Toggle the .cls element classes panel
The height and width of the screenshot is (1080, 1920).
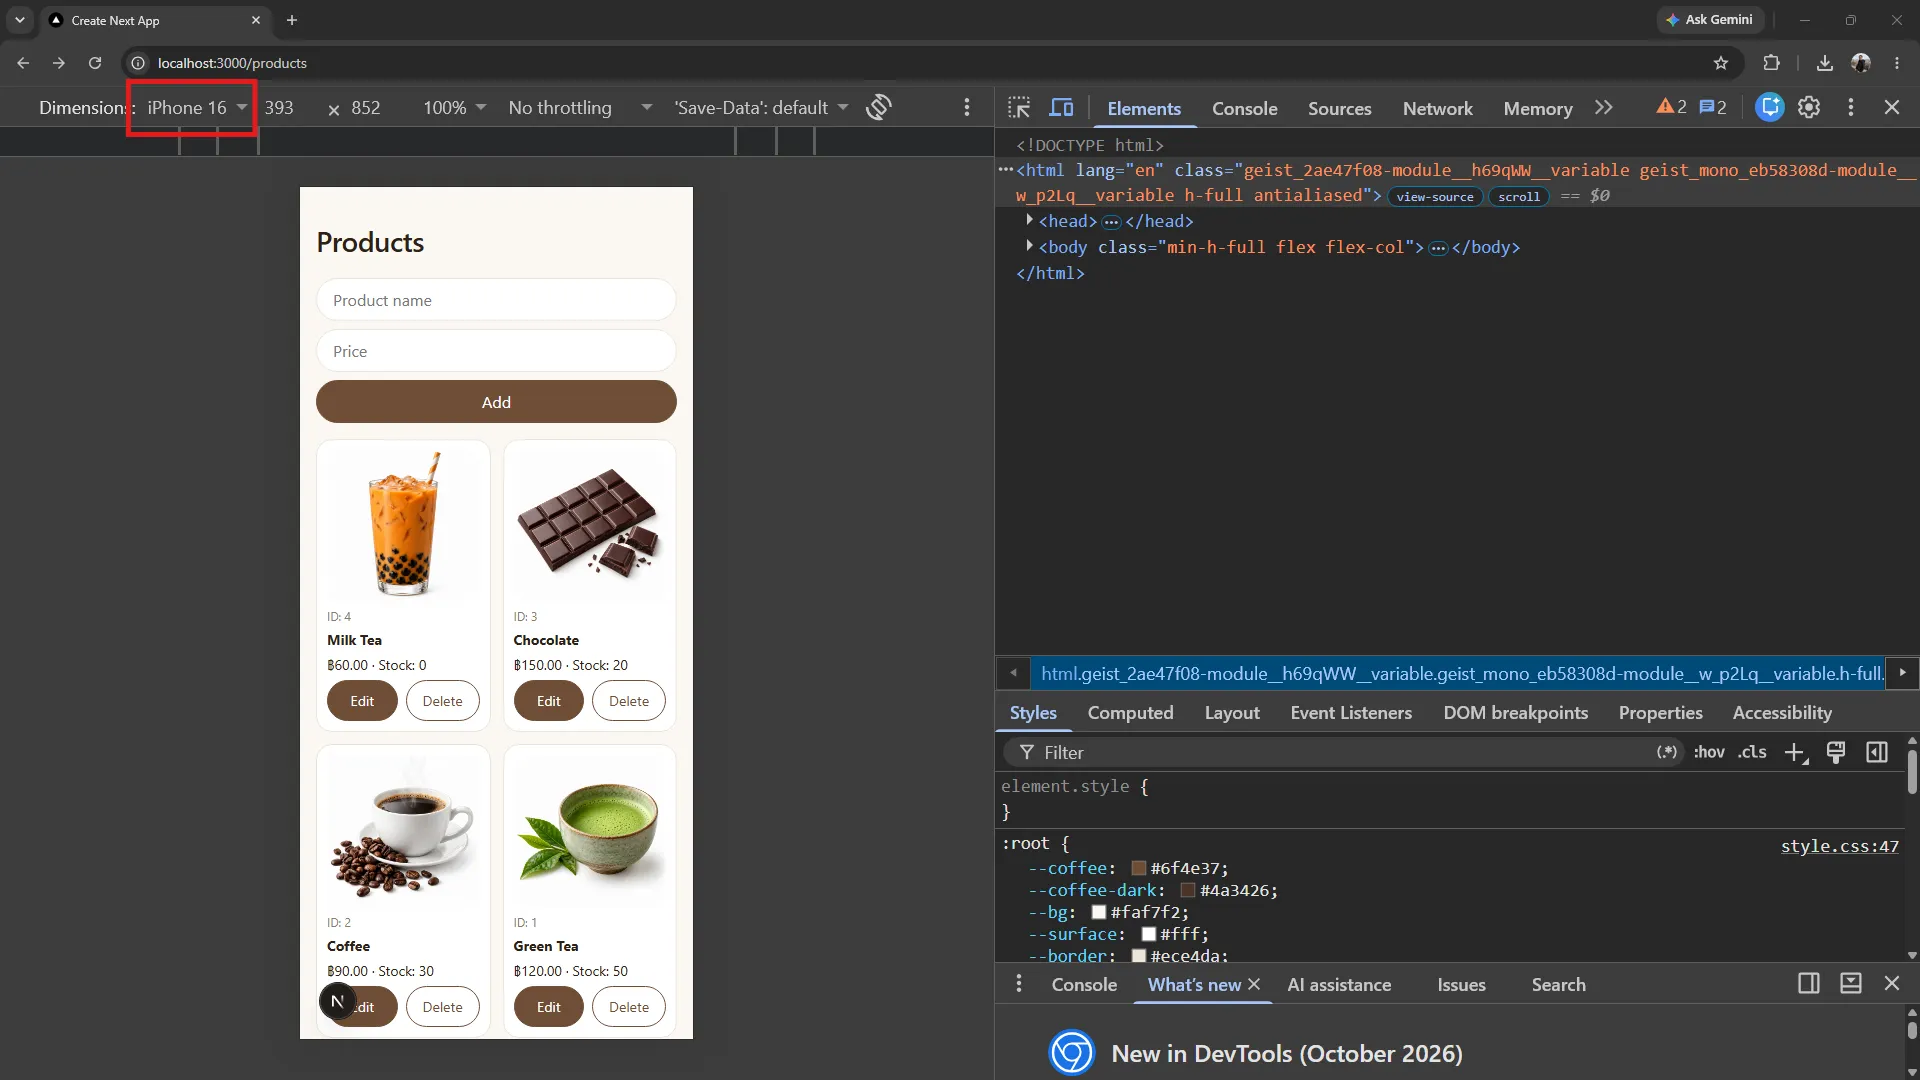pyautogui.click(x=1752, y=752)
